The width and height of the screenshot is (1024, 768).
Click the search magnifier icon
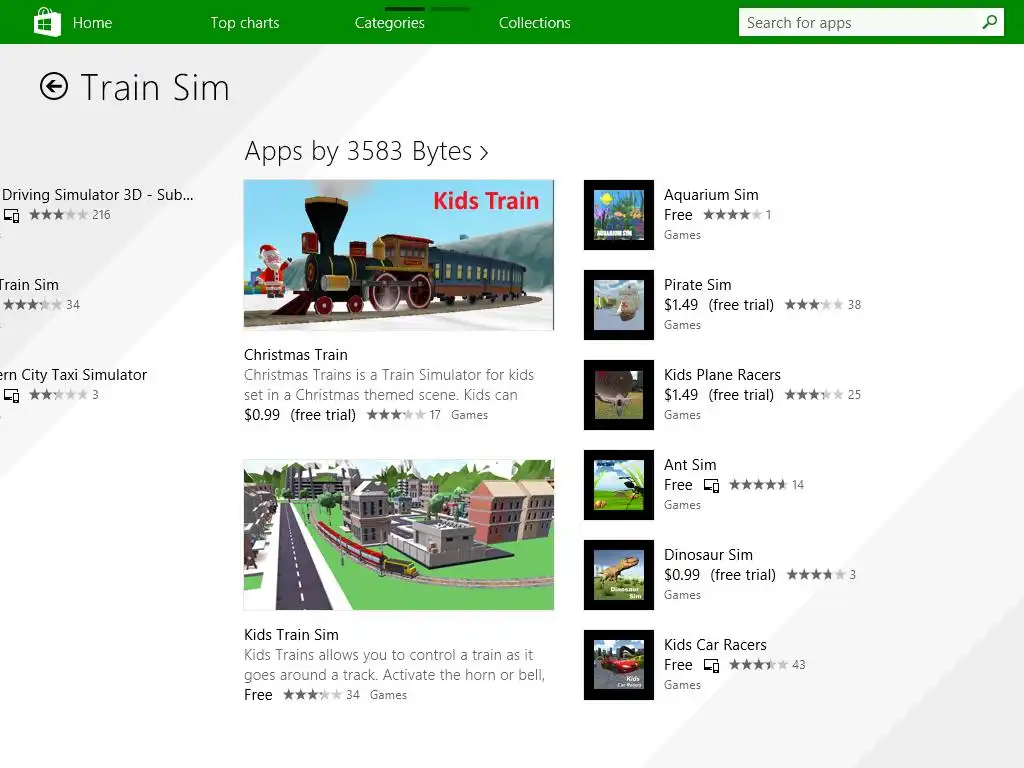point(989,22)
